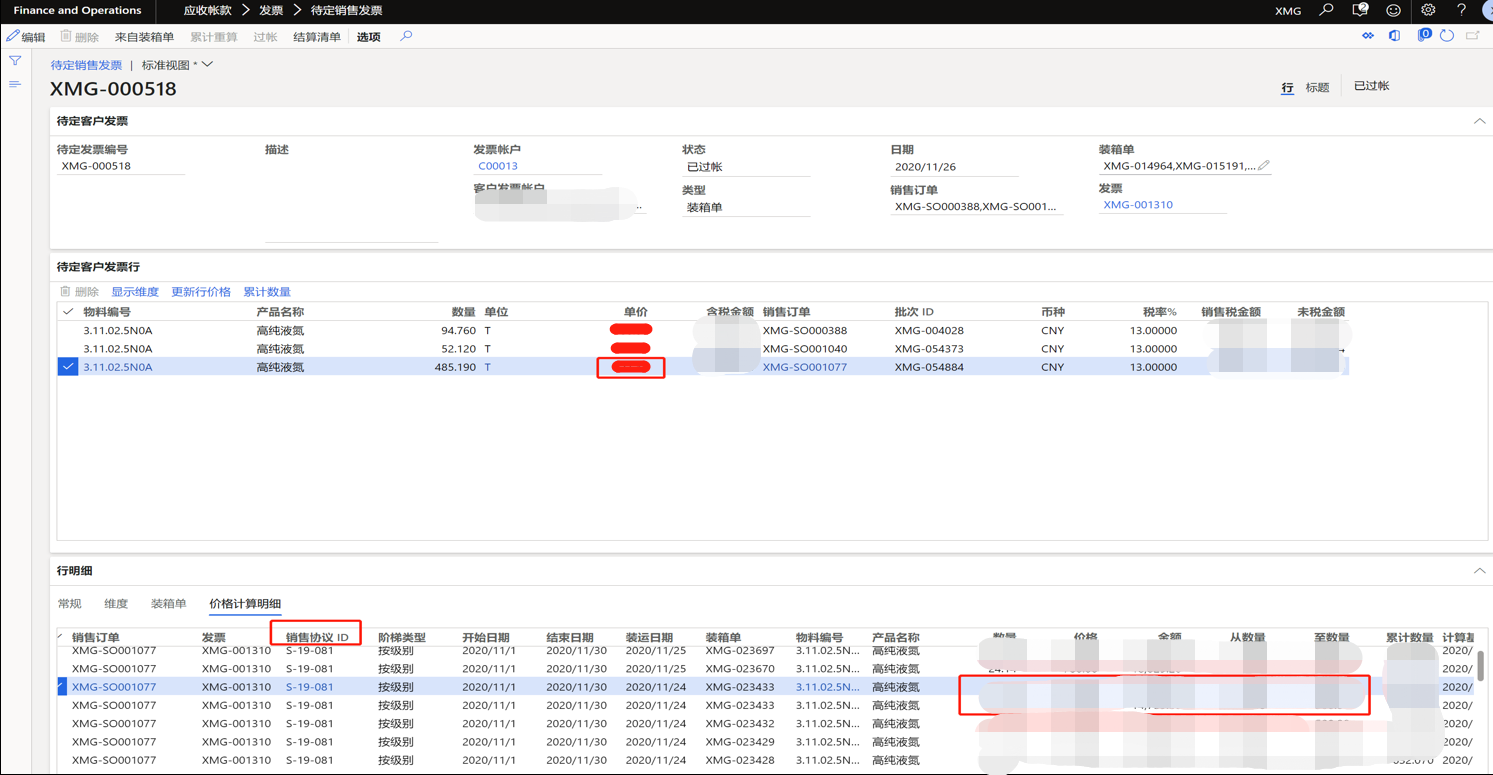Open the 待定销售发票 link
Screen dimensions: 1493x775
[86, 65]
